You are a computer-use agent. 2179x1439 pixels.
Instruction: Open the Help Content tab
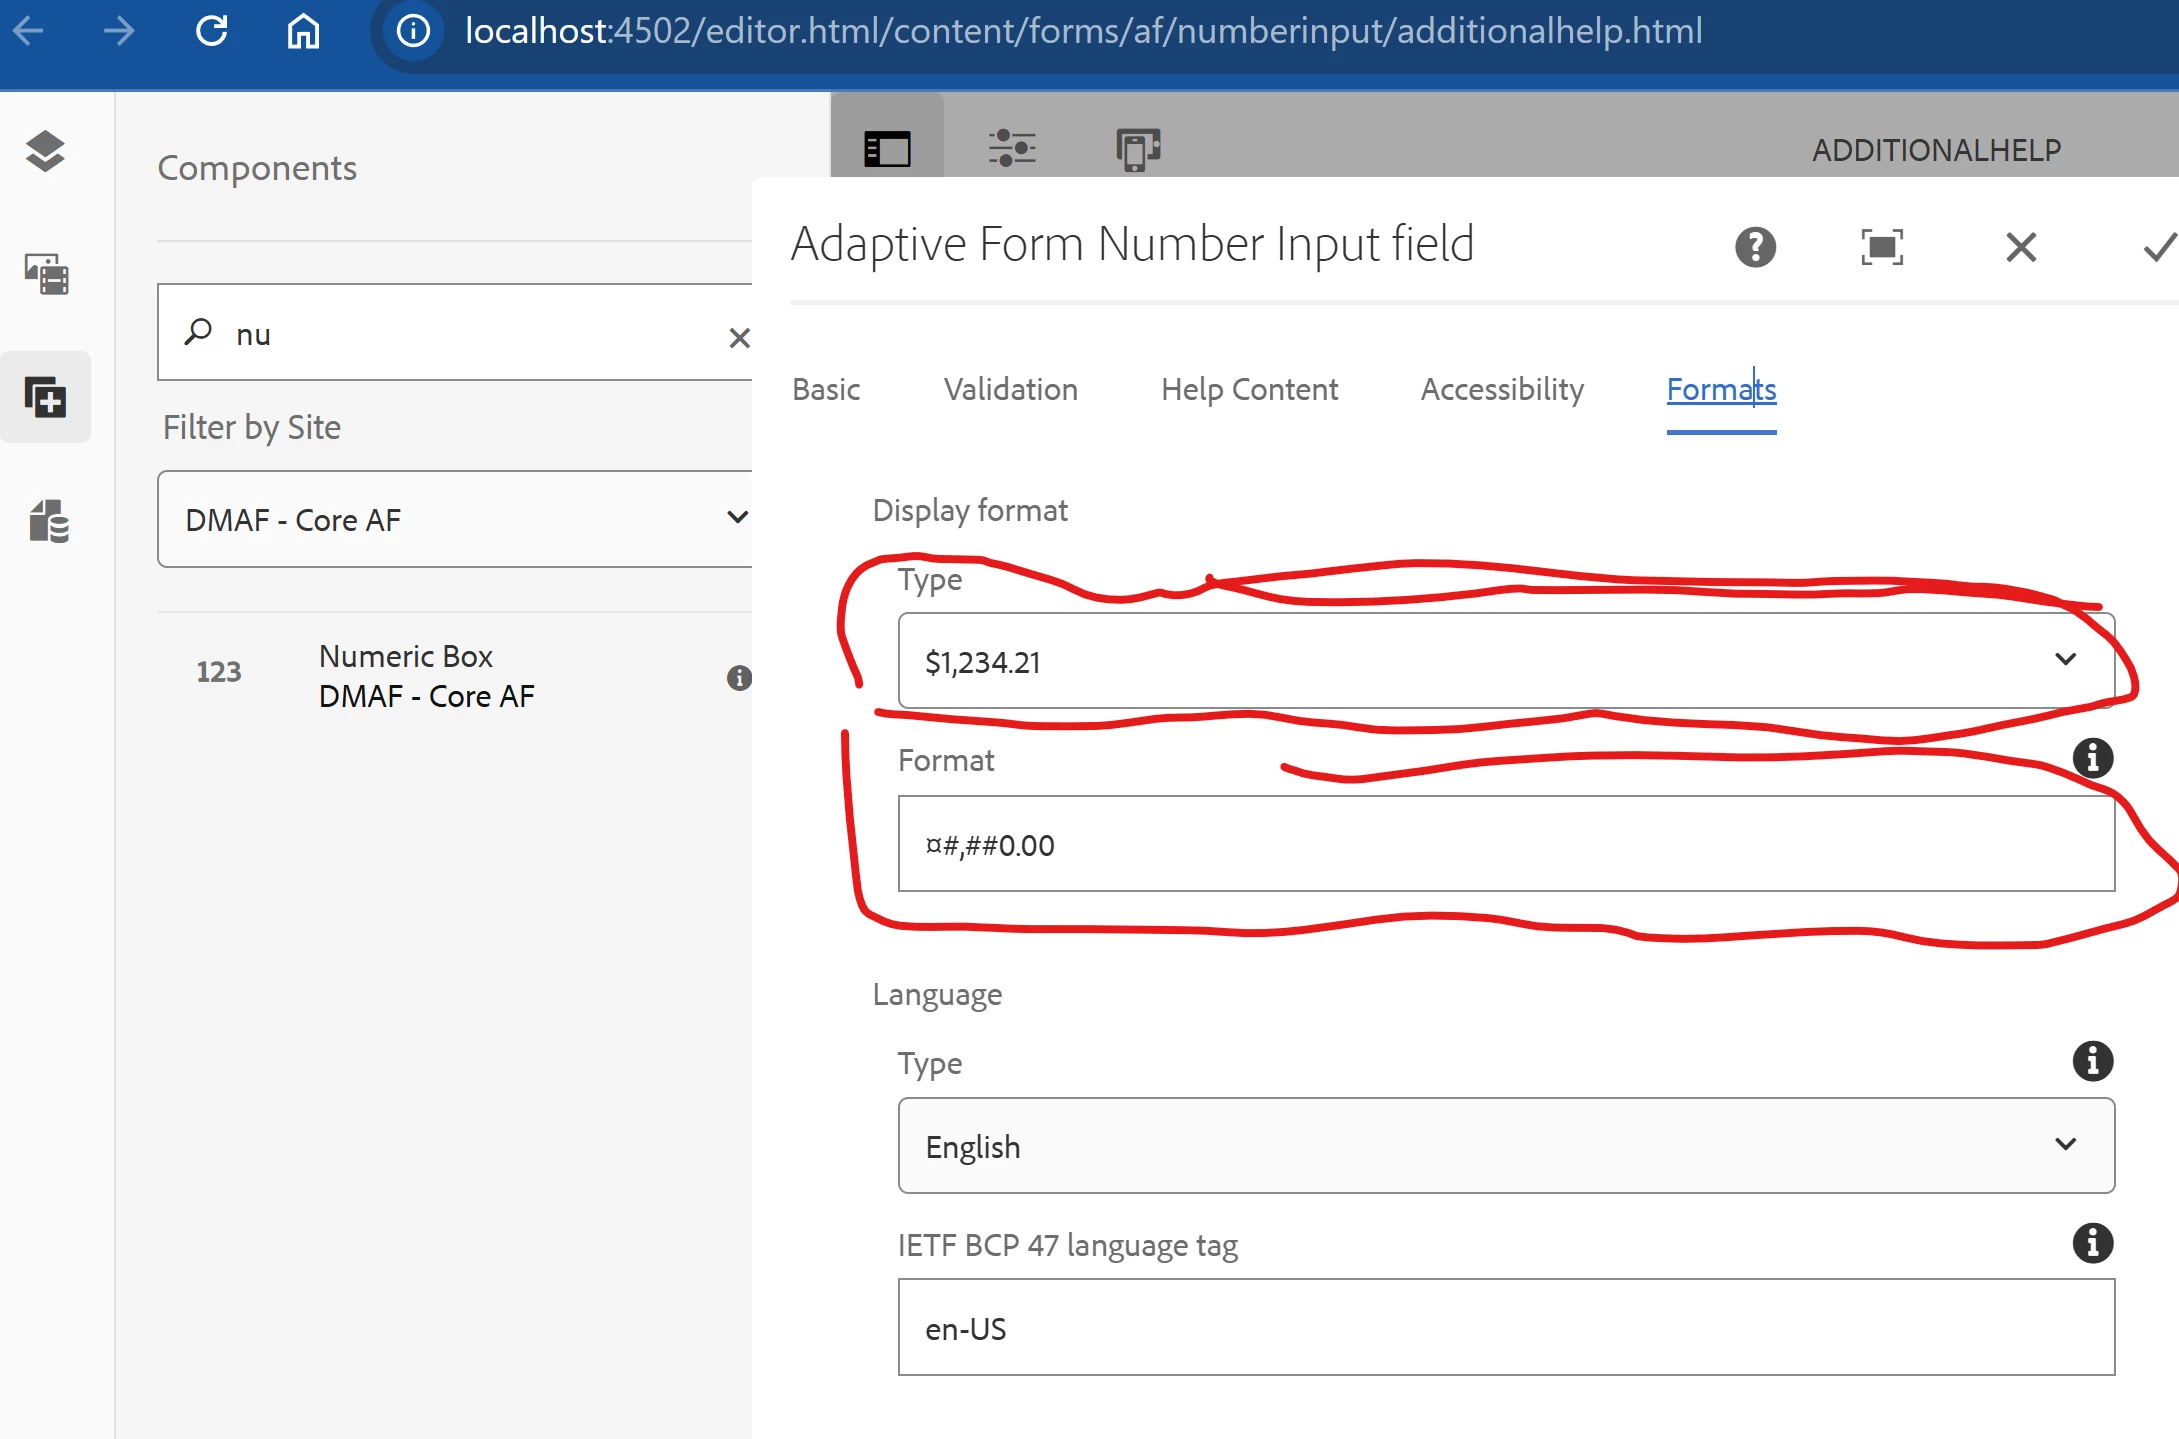click(1249, 389)
